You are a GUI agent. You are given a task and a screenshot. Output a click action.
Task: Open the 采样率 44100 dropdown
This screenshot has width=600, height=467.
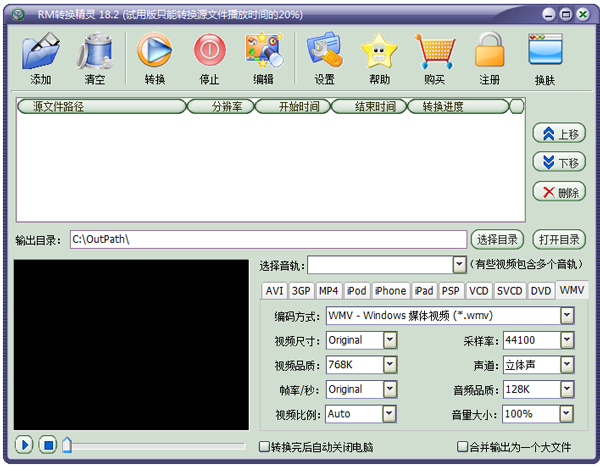(567, 340)
